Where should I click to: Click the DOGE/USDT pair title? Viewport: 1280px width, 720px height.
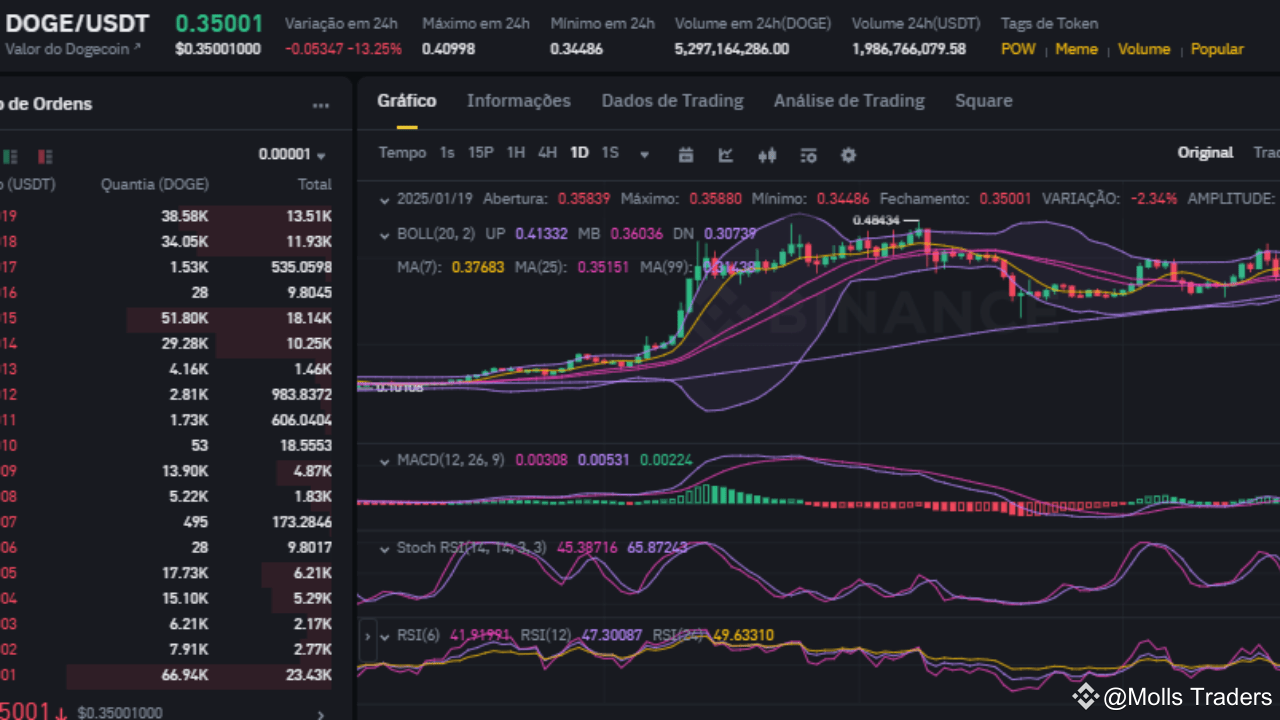(77, 23)
